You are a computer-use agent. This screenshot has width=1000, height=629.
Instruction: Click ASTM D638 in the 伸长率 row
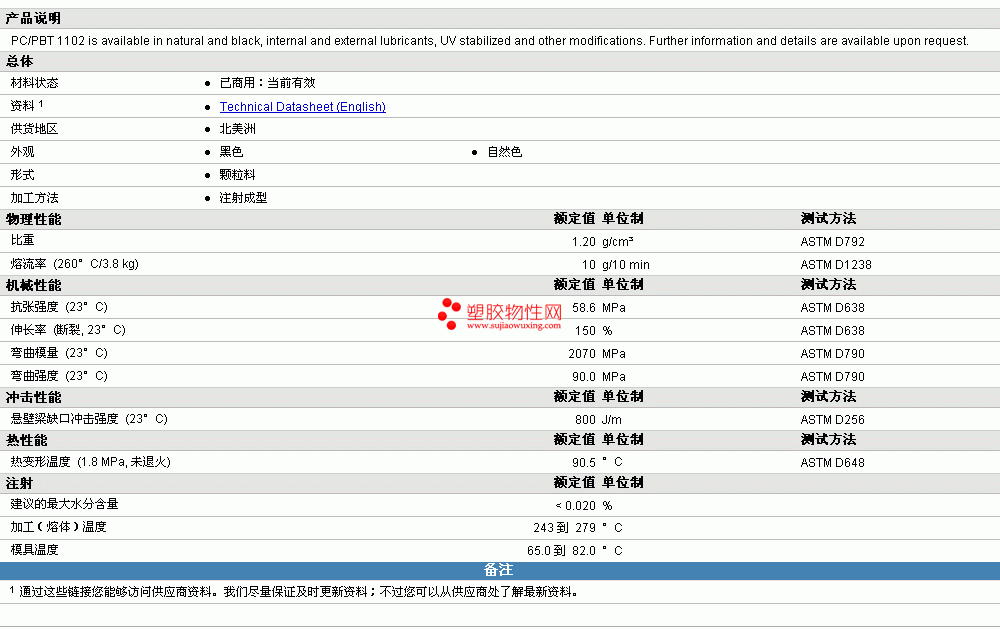[x=832, y=331]
